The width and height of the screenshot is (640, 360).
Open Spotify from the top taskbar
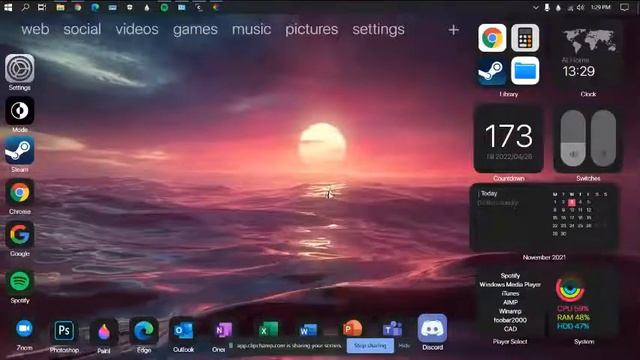point(164,7)
